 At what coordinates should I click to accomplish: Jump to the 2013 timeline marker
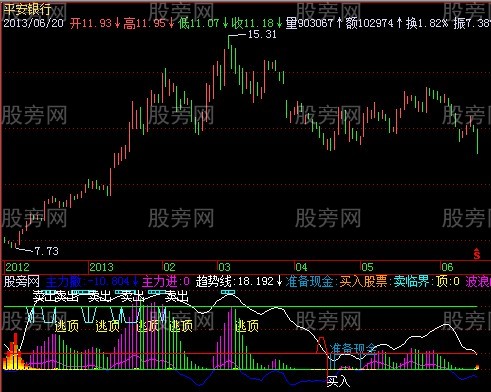point(101,267)
